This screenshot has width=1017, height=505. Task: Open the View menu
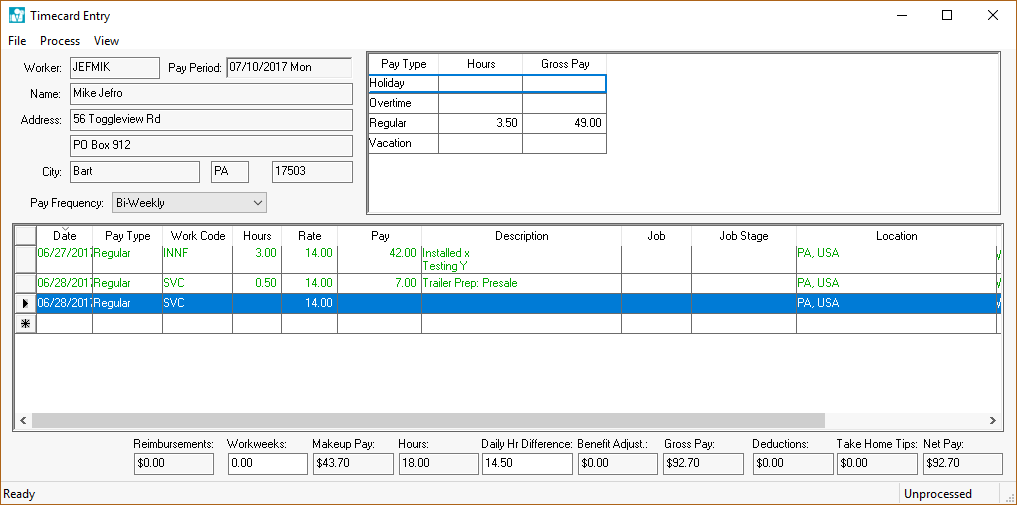click(x=106, y=41)
